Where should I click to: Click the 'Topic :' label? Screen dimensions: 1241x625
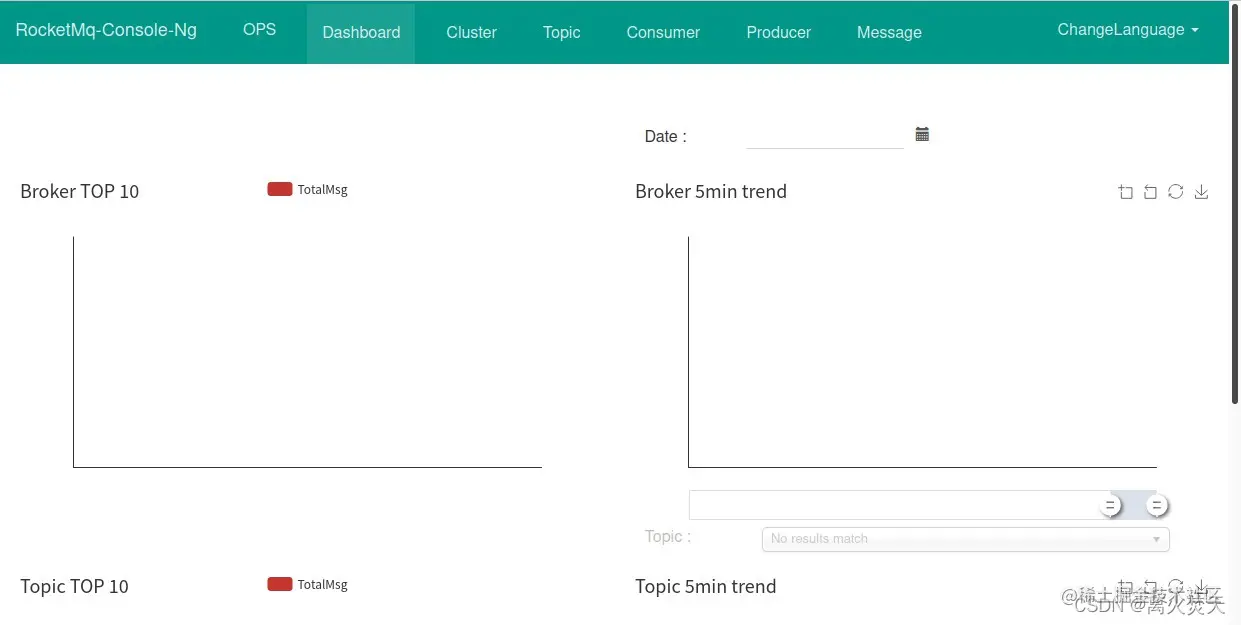point(668,537)
